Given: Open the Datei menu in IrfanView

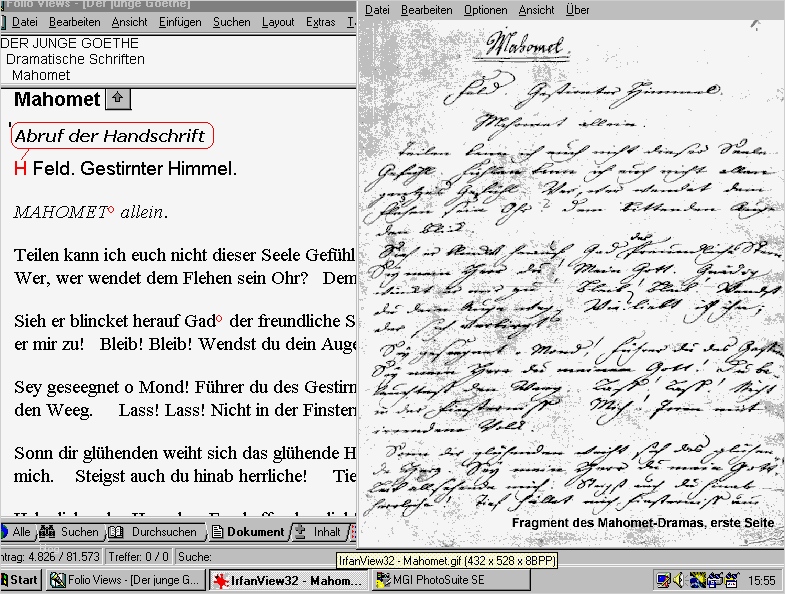Looking at the screenshot, I should click(x=377, y=10).
